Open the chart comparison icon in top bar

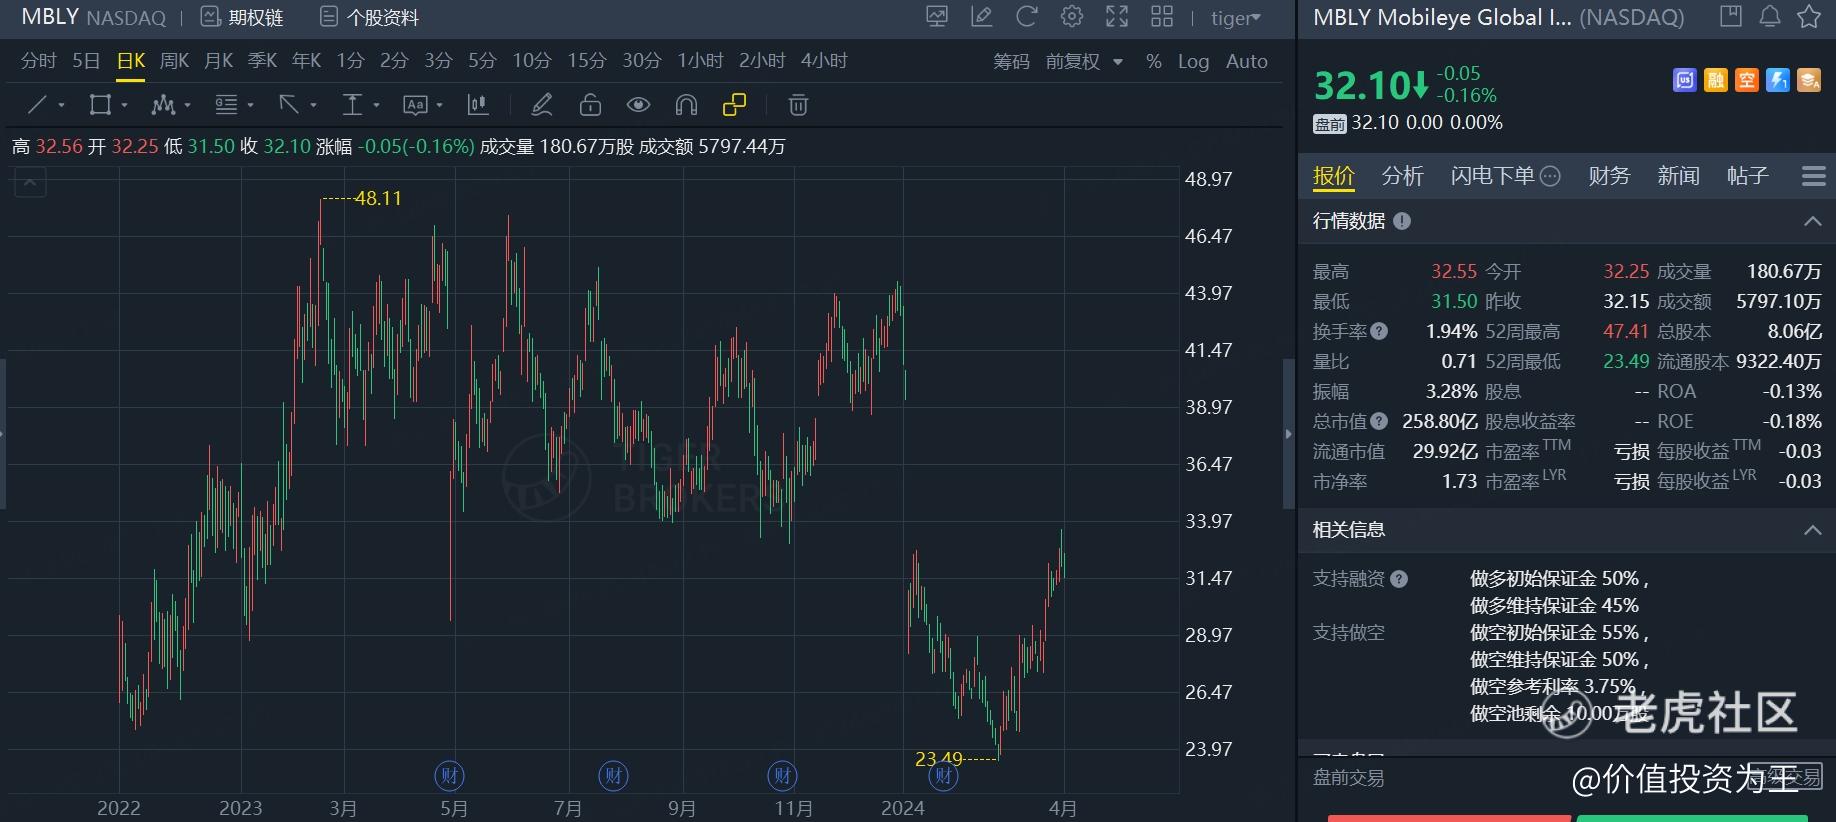pos(937,16)
